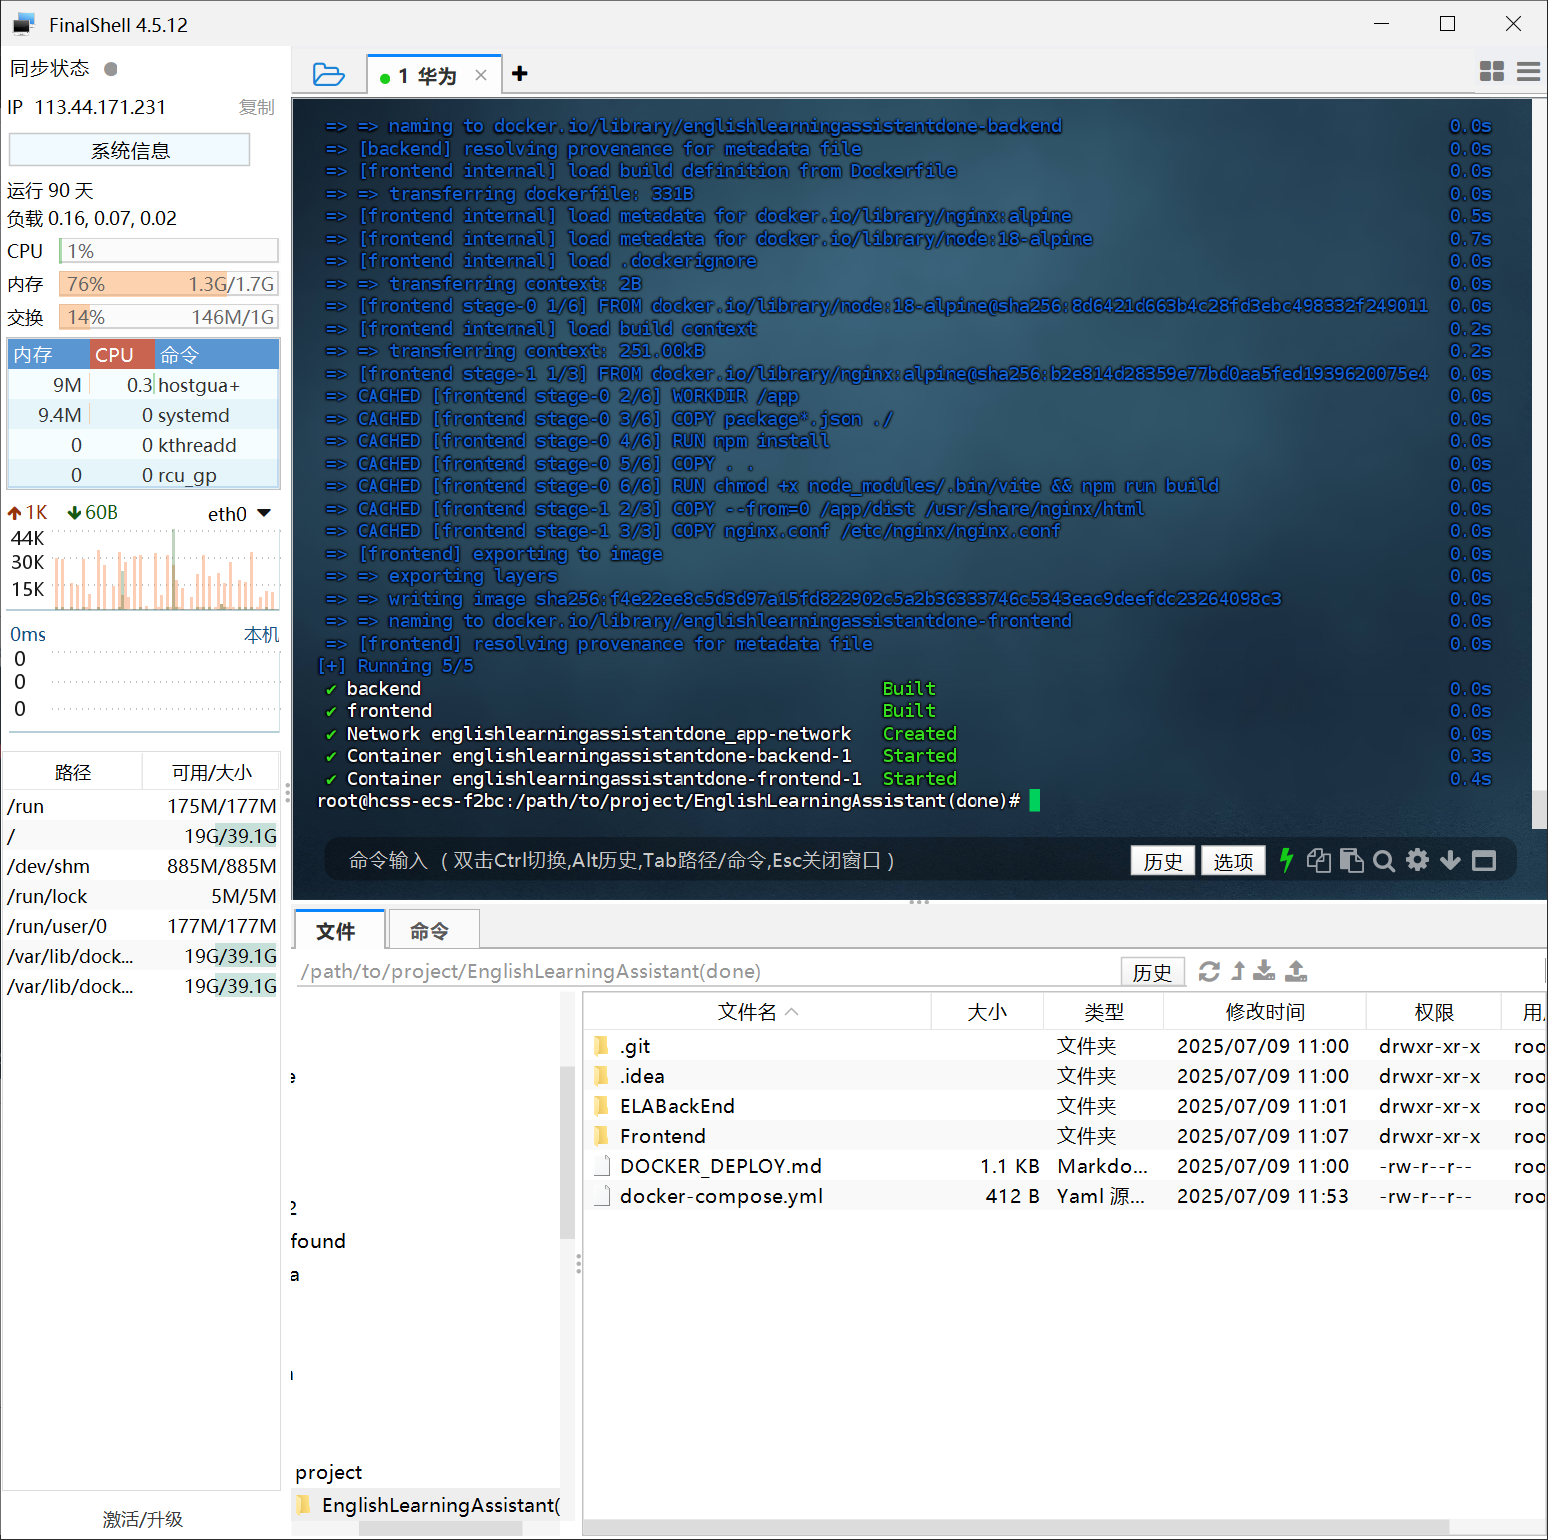
Task: Select the hostgua+ process row
Action: 143,385
